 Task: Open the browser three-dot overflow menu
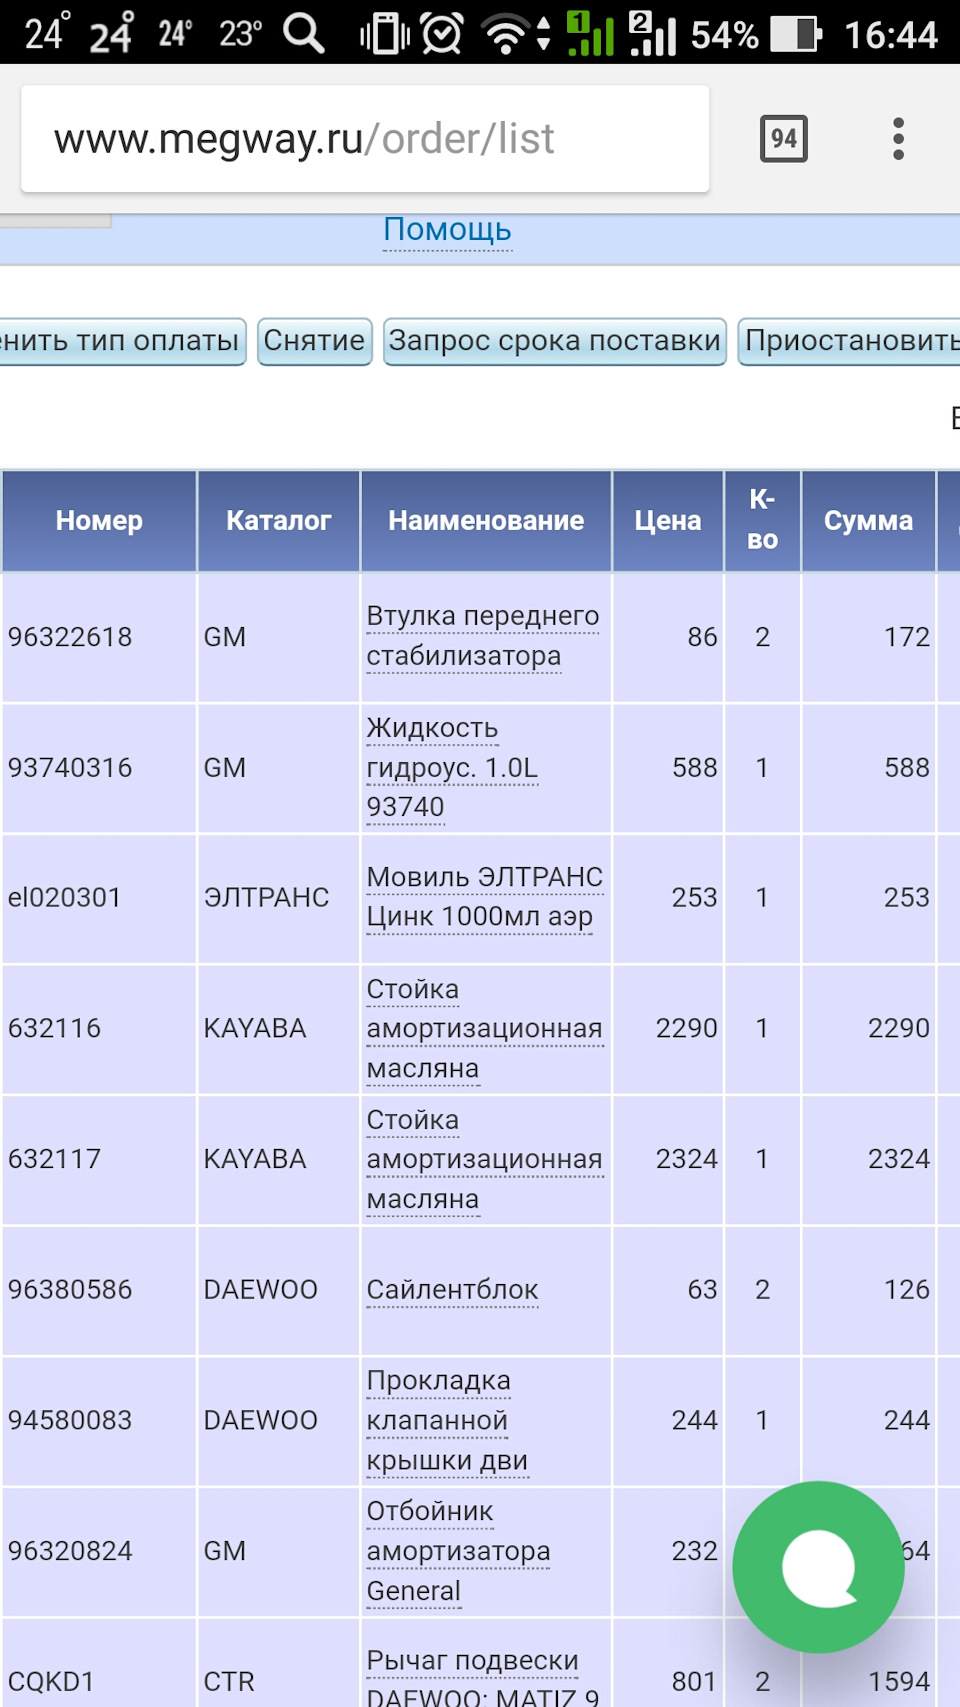point(898,139)
